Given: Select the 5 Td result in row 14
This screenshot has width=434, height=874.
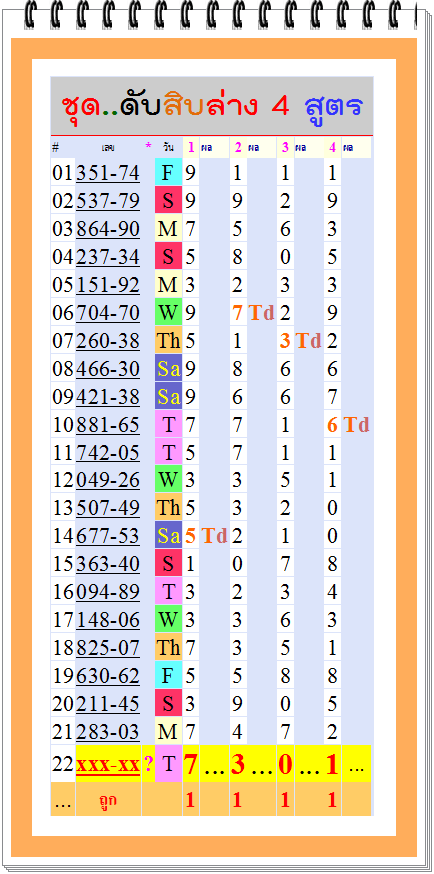Looking at the screenshot, I should 206,536.
